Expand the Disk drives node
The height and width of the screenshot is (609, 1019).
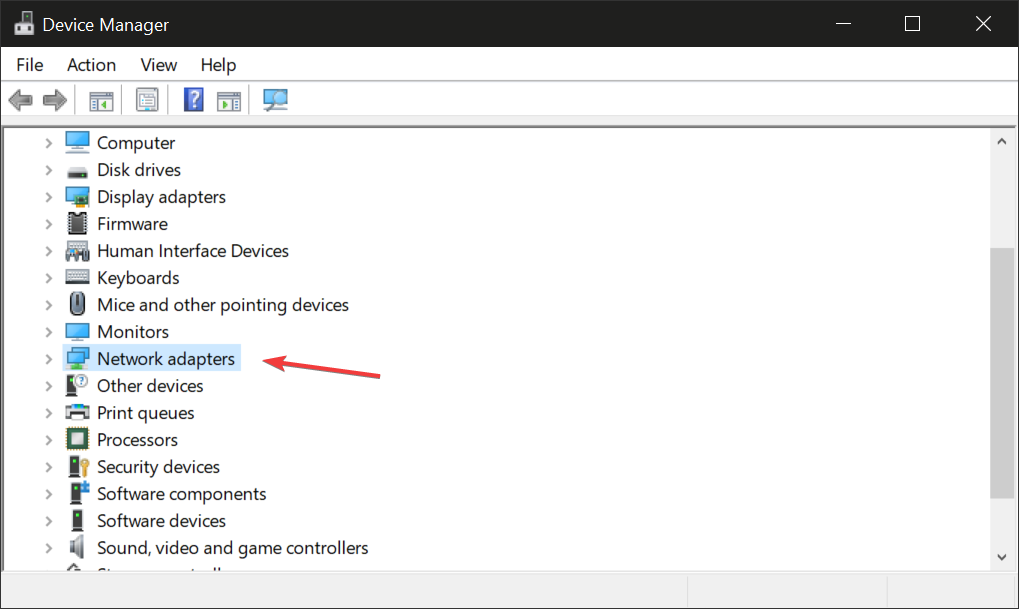pos(48,170)
